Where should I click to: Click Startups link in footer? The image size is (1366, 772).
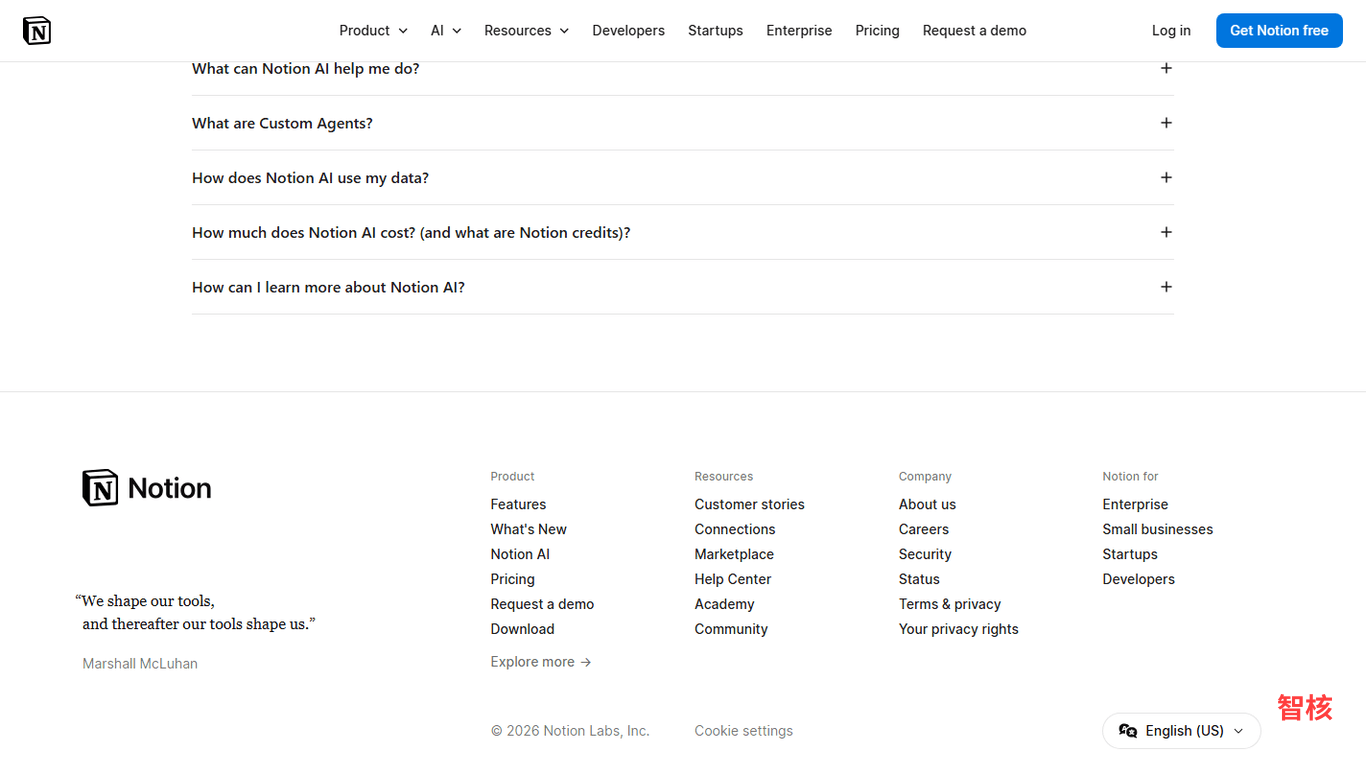click(1130, 555)
